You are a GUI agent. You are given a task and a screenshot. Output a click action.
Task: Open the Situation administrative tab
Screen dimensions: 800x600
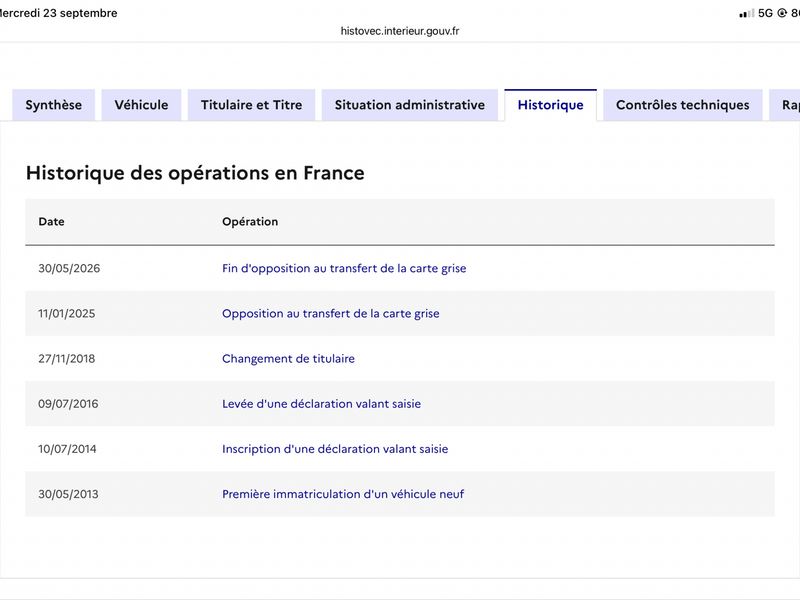(x=410, y=105)
